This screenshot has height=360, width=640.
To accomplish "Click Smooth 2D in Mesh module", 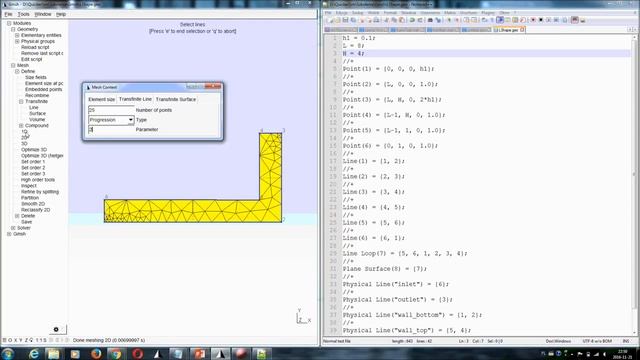I will (x=33, y=204).
